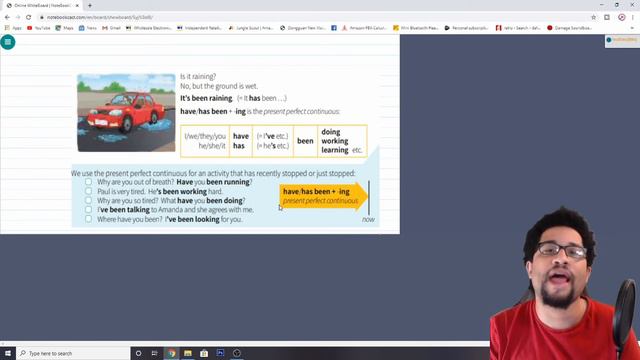Reload the current whiteboard page
The width and height of the screenshot is (640, 360).
click(29, 17)
